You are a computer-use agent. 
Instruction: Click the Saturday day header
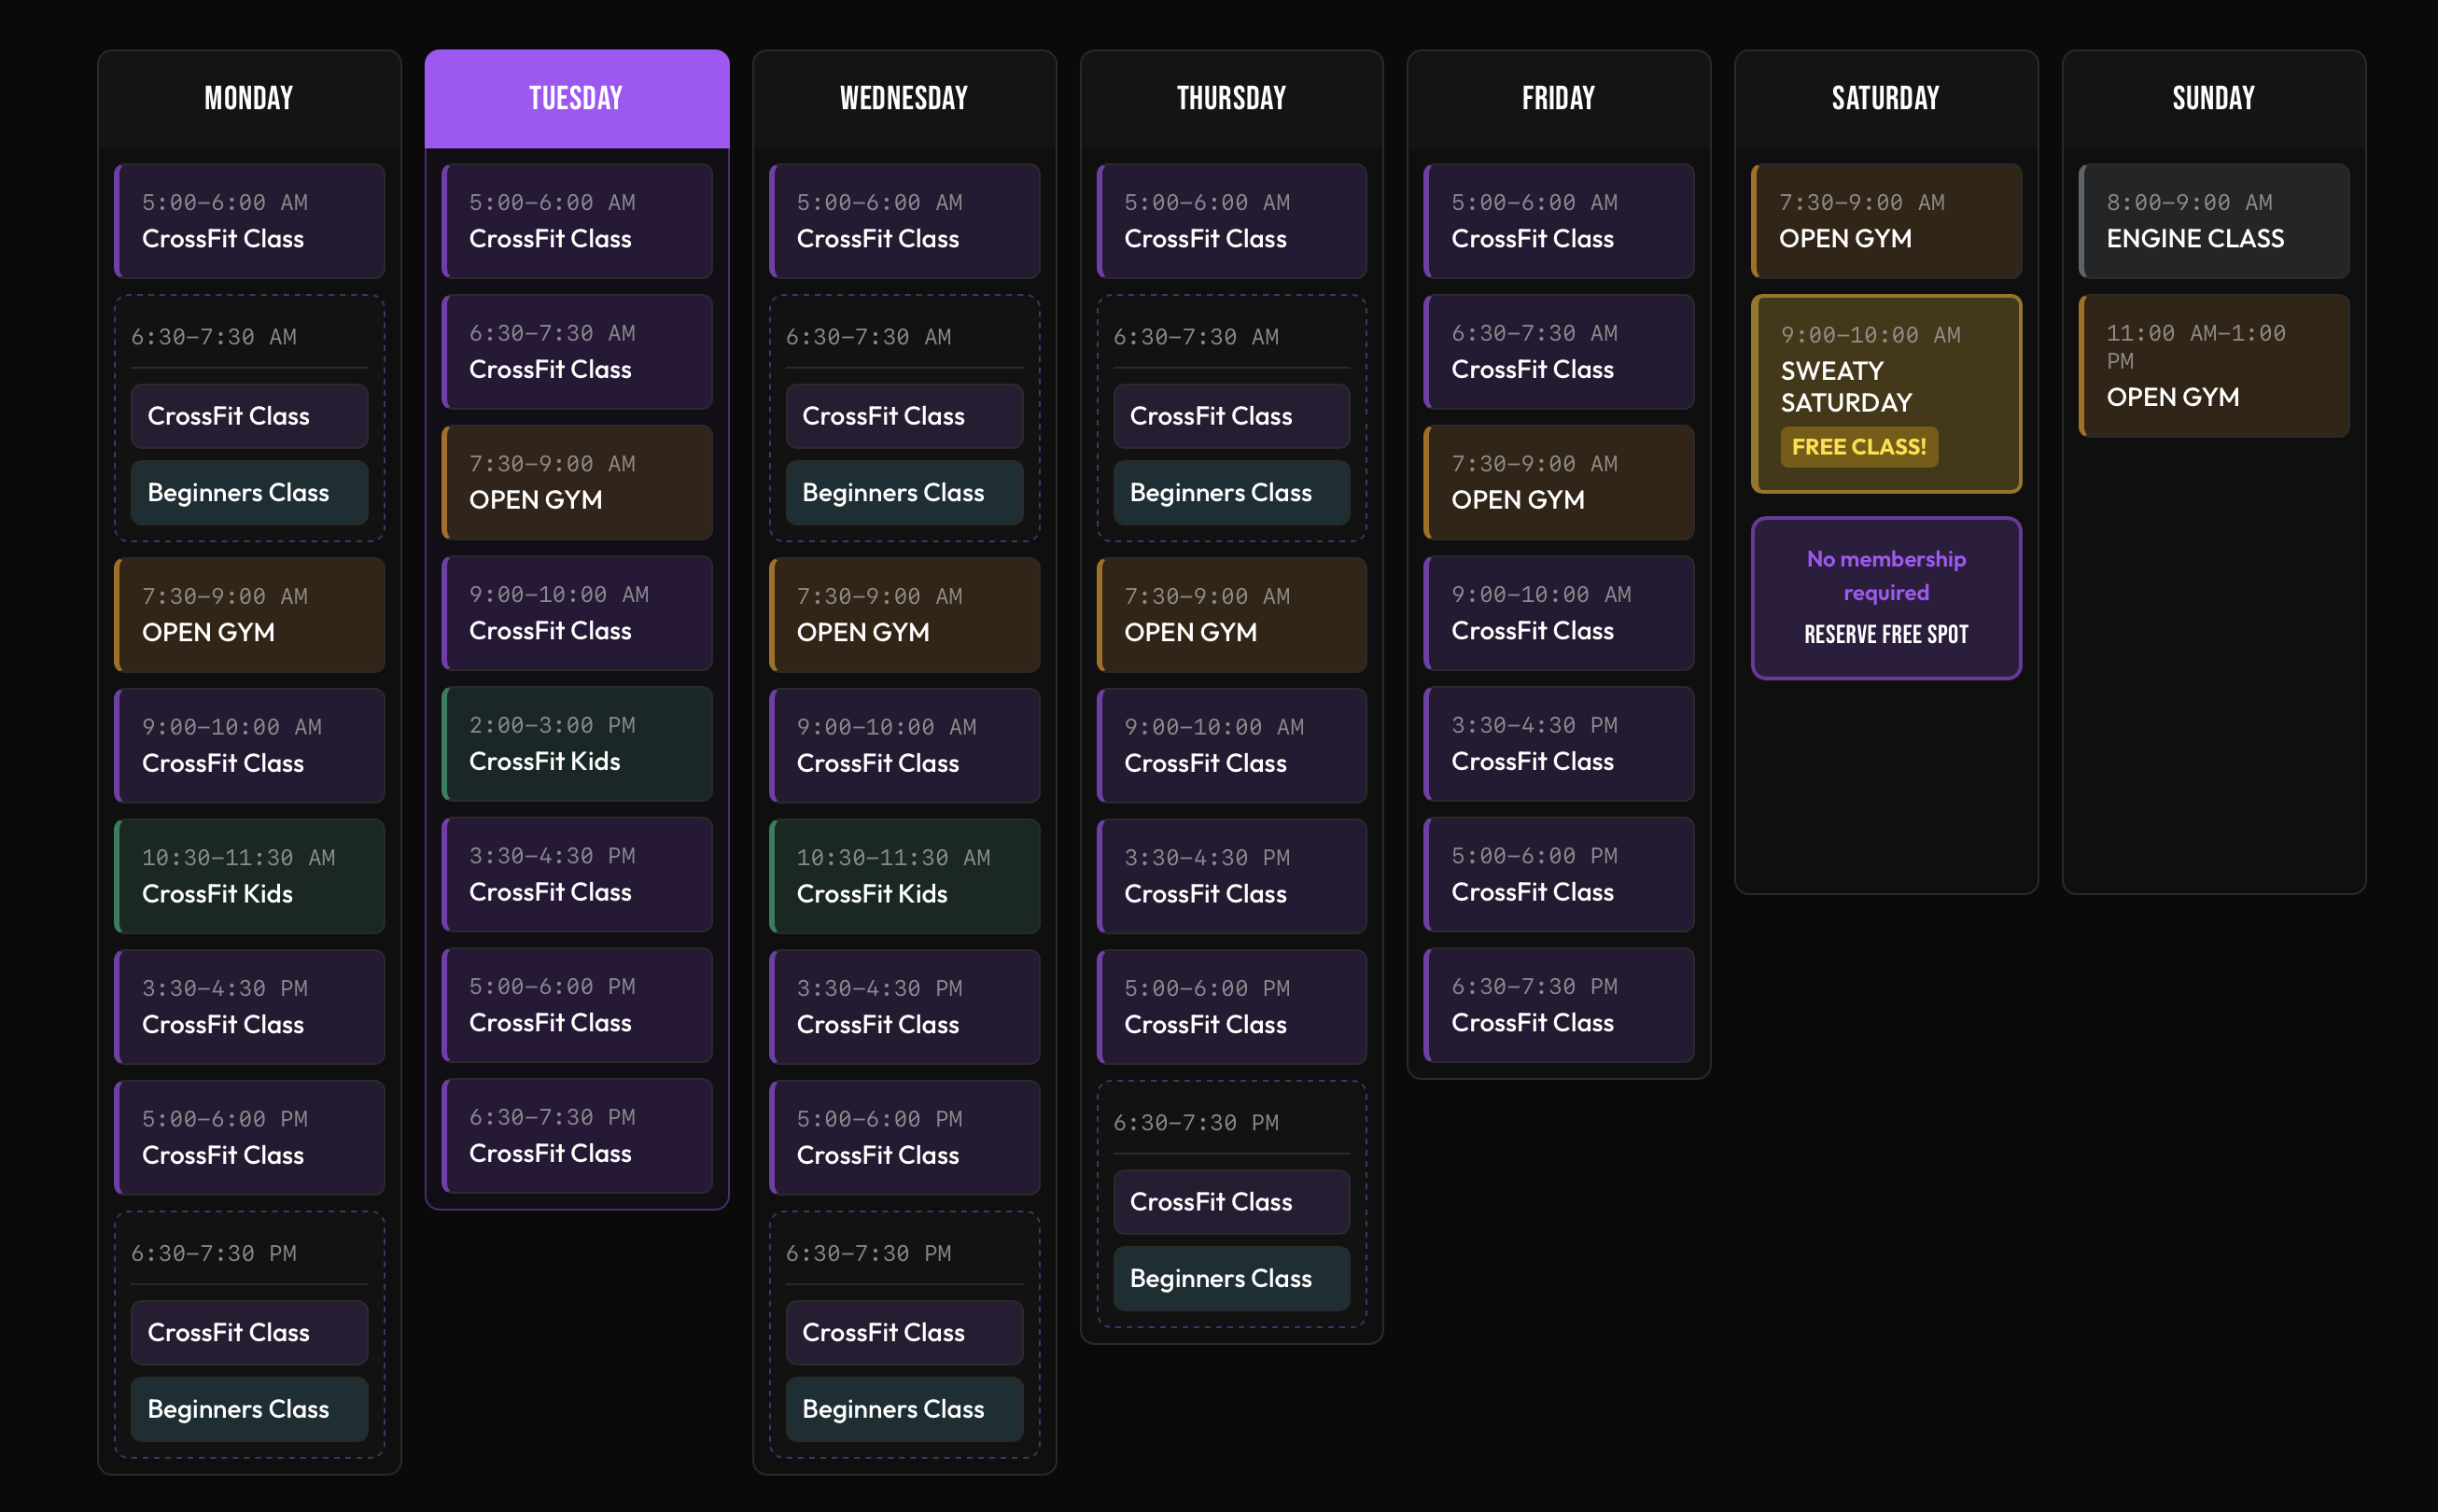point(1885,98)
